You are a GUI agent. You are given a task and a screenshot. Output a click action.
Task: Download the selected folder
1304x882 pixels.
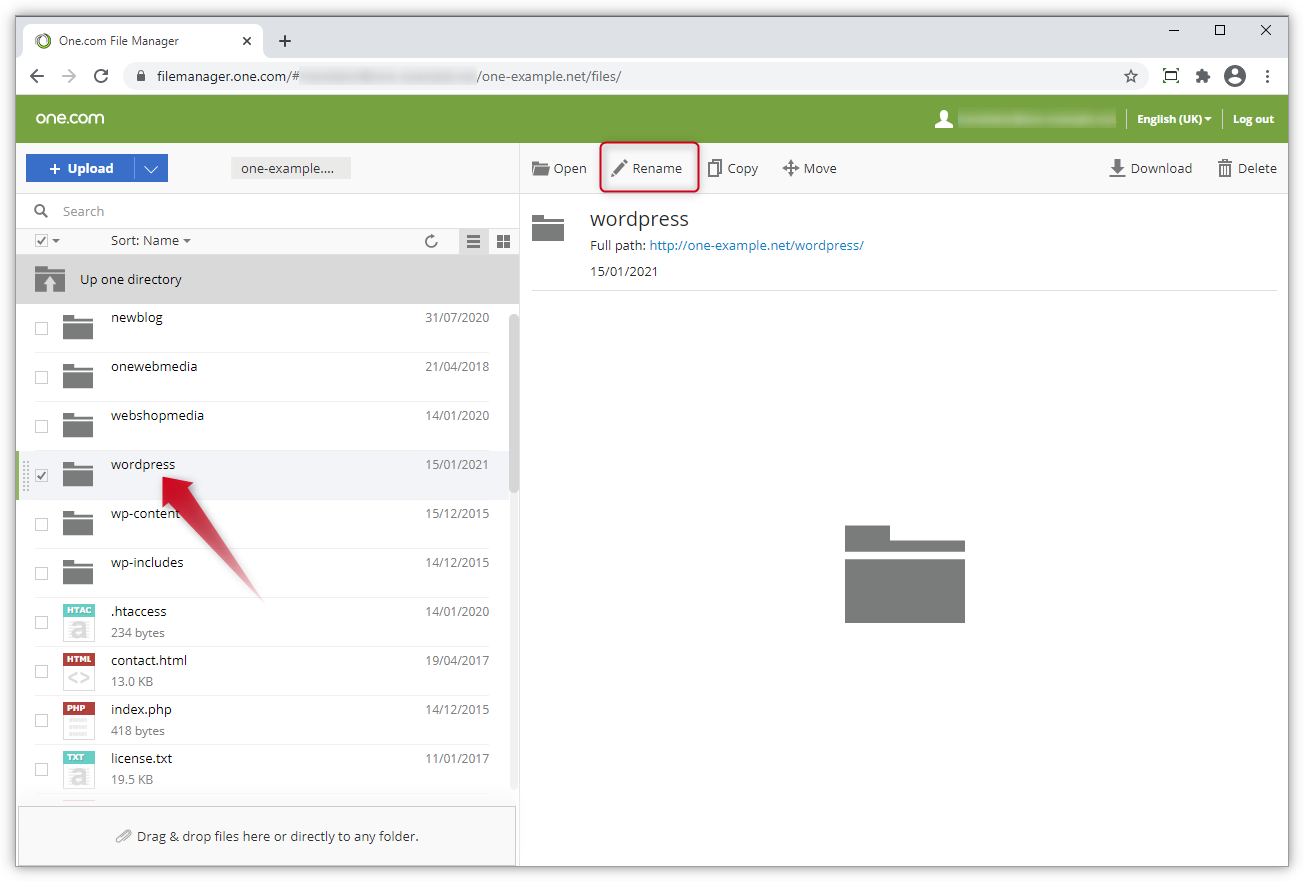point(1150,167)
